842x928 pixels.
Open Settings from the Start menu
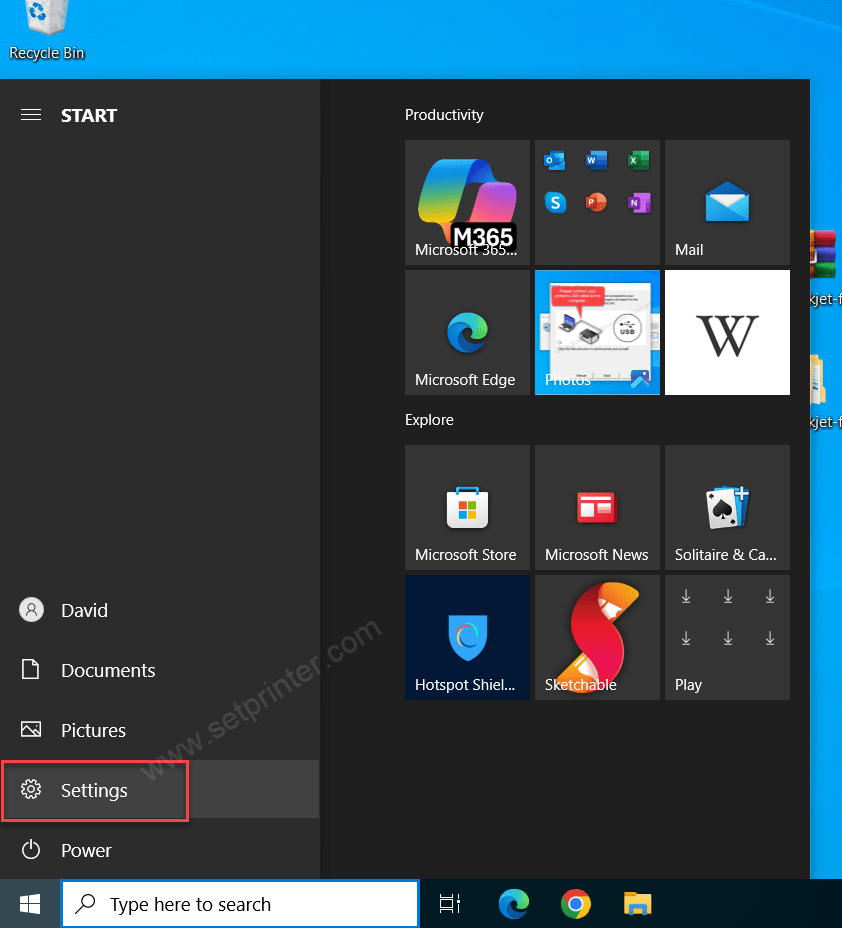160,790
